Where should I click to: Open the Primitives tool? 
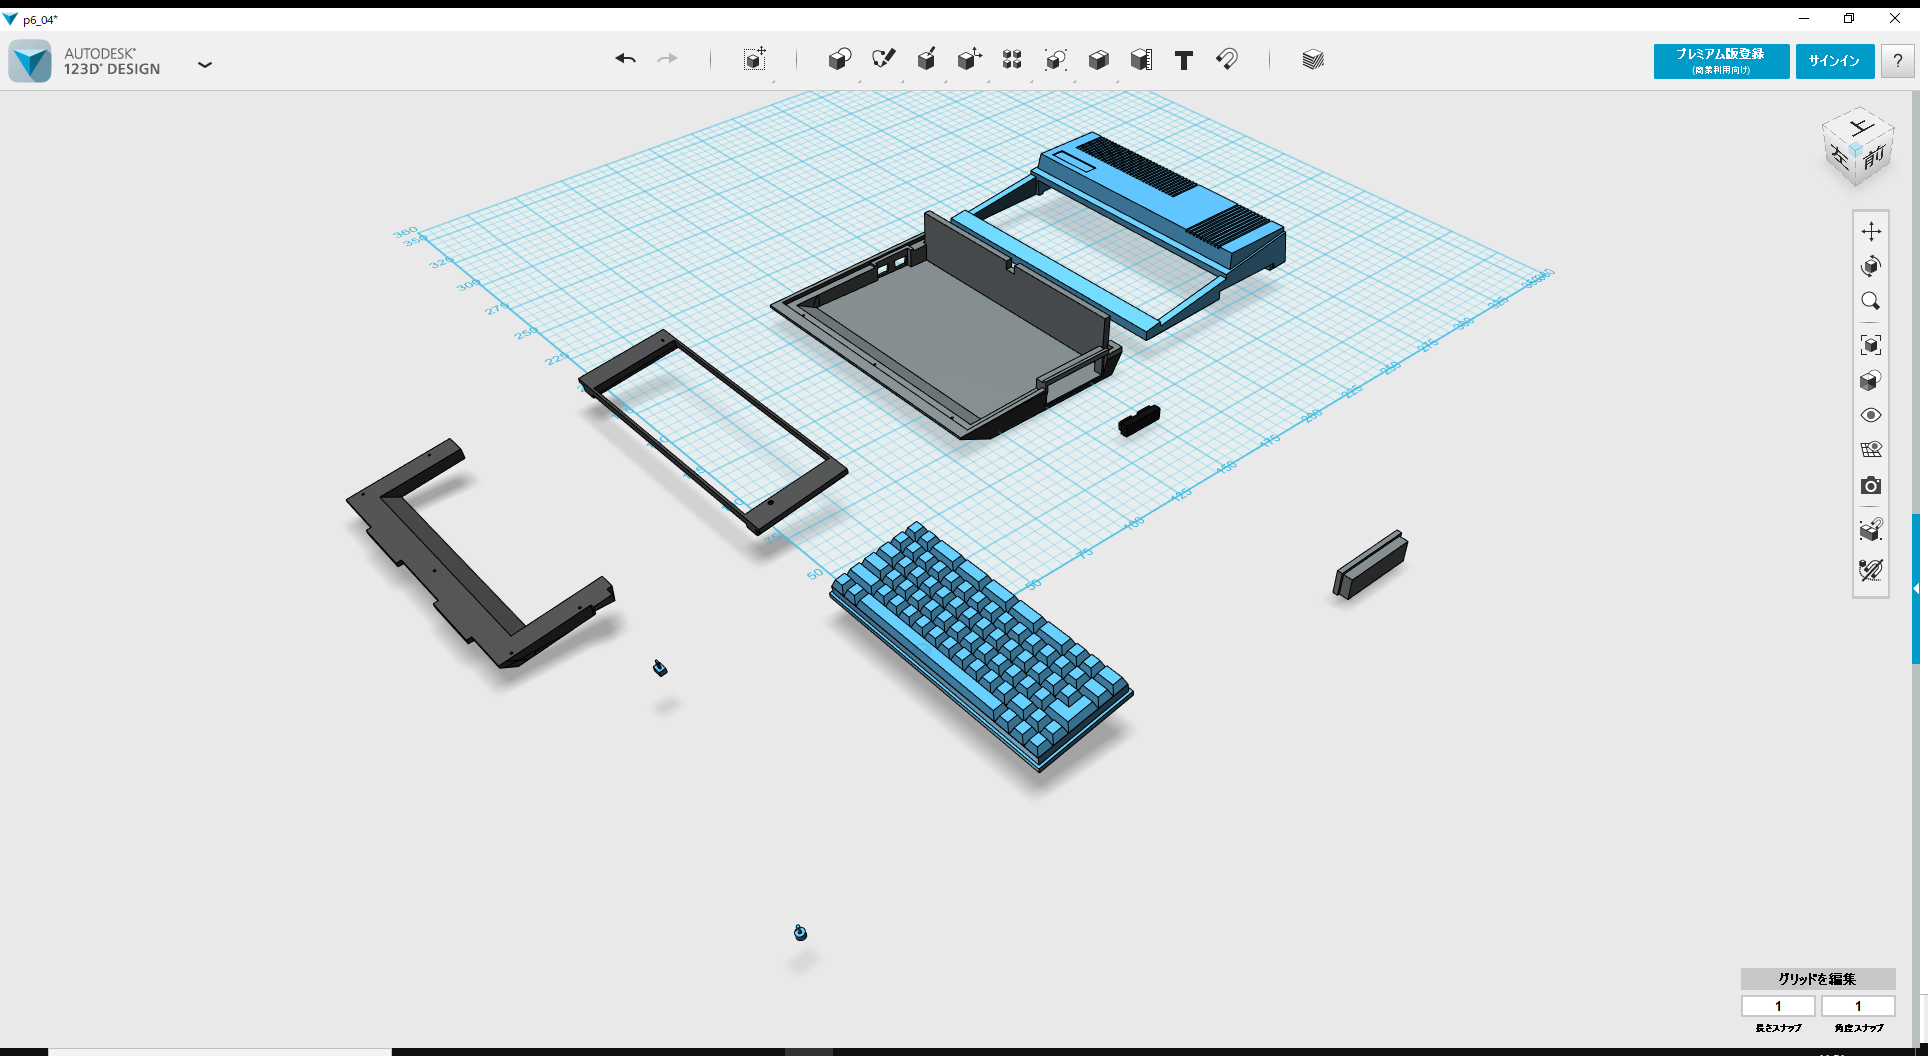840,60
